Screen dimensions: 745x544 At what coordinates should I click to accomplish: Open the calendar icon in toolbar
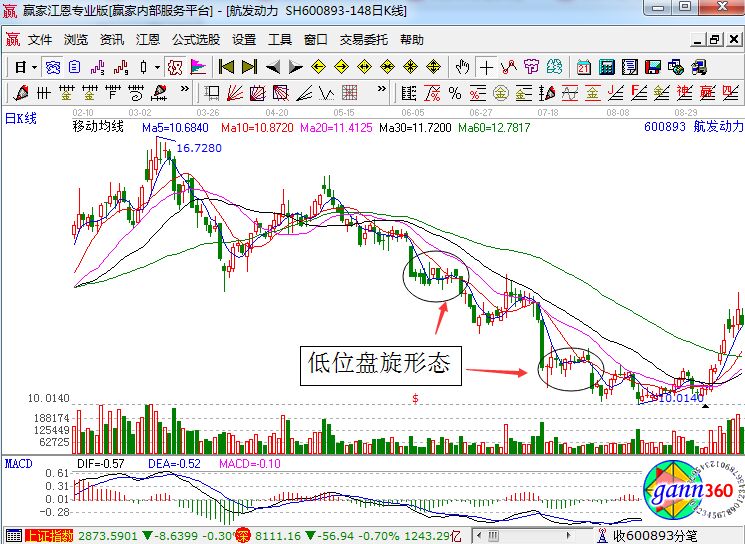point(584,67)
